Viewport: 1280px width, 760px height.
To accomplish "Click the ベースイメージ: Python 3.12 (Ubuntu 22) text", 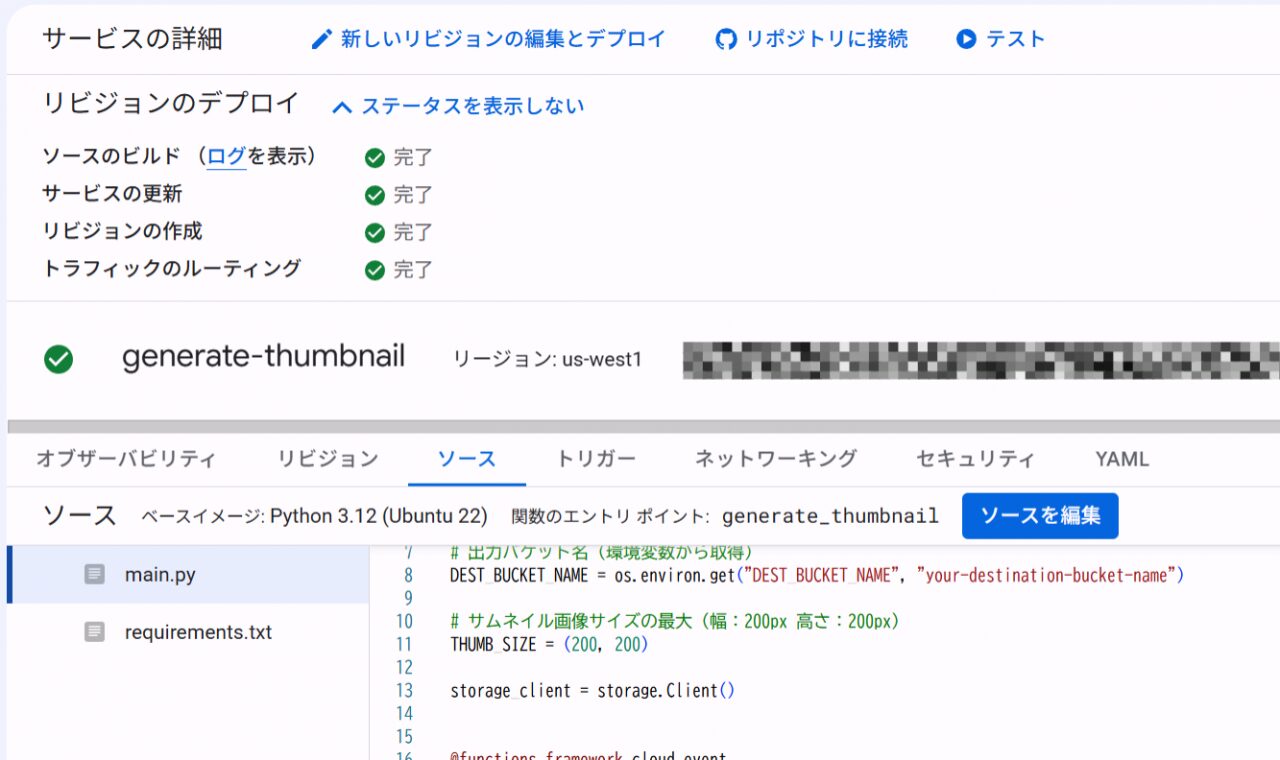I will coord(314,516).
